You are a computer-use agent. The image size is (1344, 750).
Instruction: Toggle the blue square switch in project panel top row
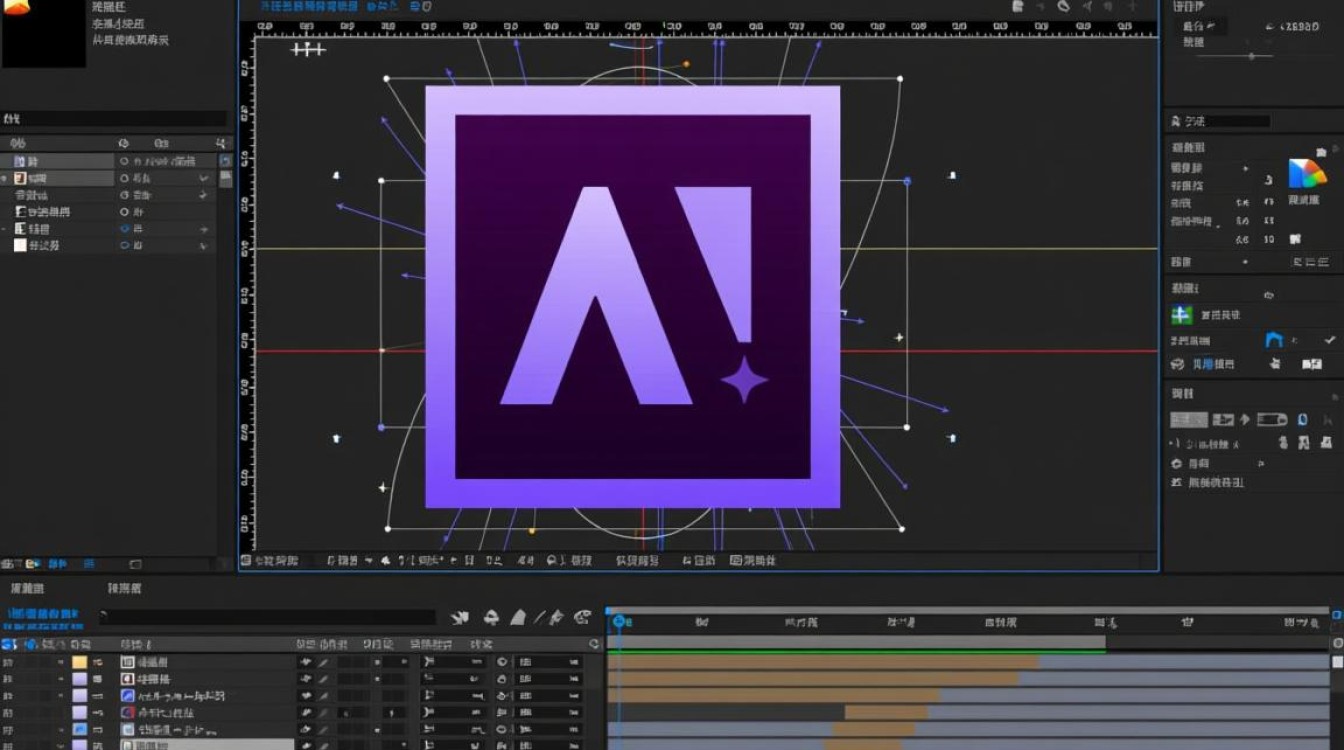(225, 161)
